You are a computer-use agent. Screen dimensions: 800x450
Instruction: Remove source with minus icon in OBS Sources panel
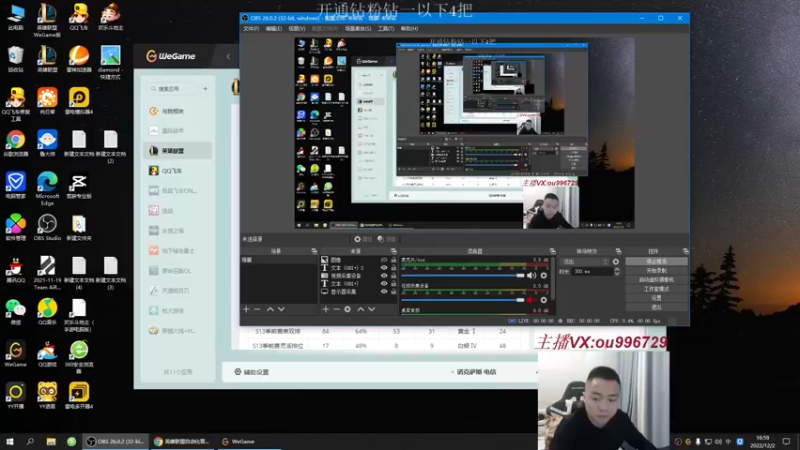point(336,309)
